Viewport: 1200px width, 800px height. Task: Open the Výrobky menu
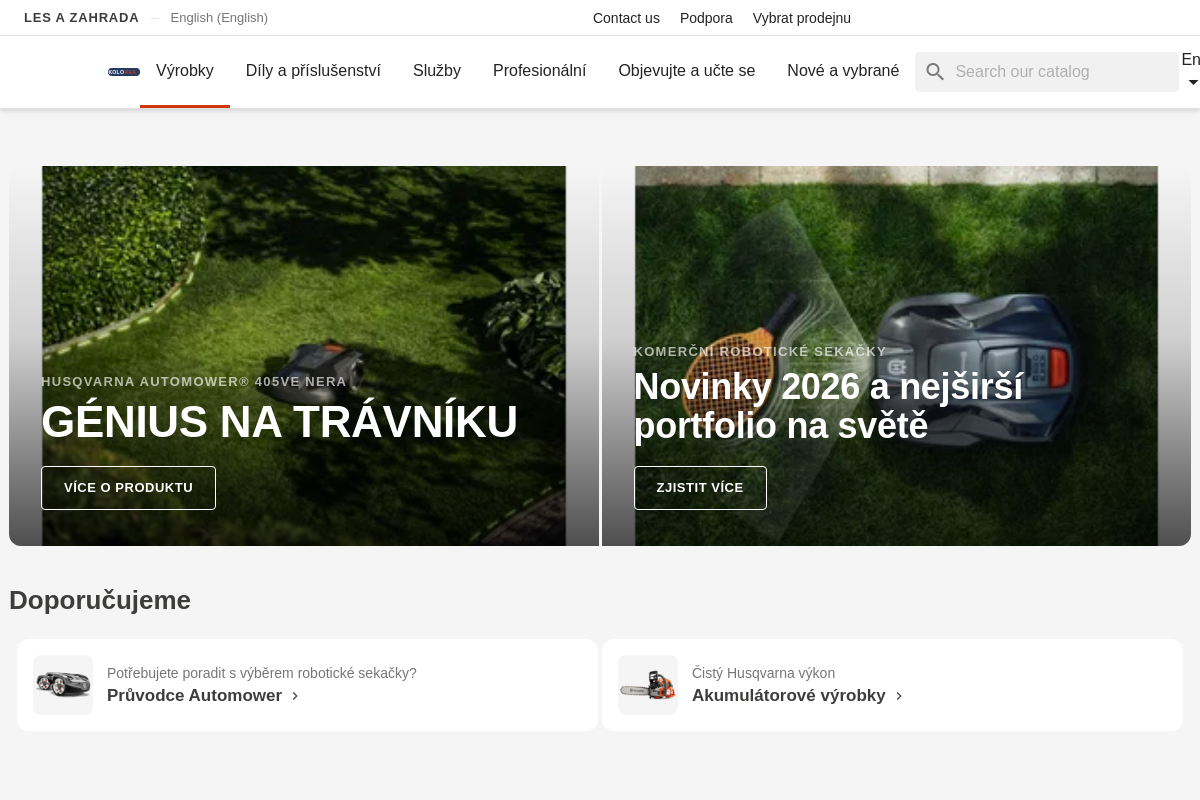pyautogui.click(x=185, y=71)
